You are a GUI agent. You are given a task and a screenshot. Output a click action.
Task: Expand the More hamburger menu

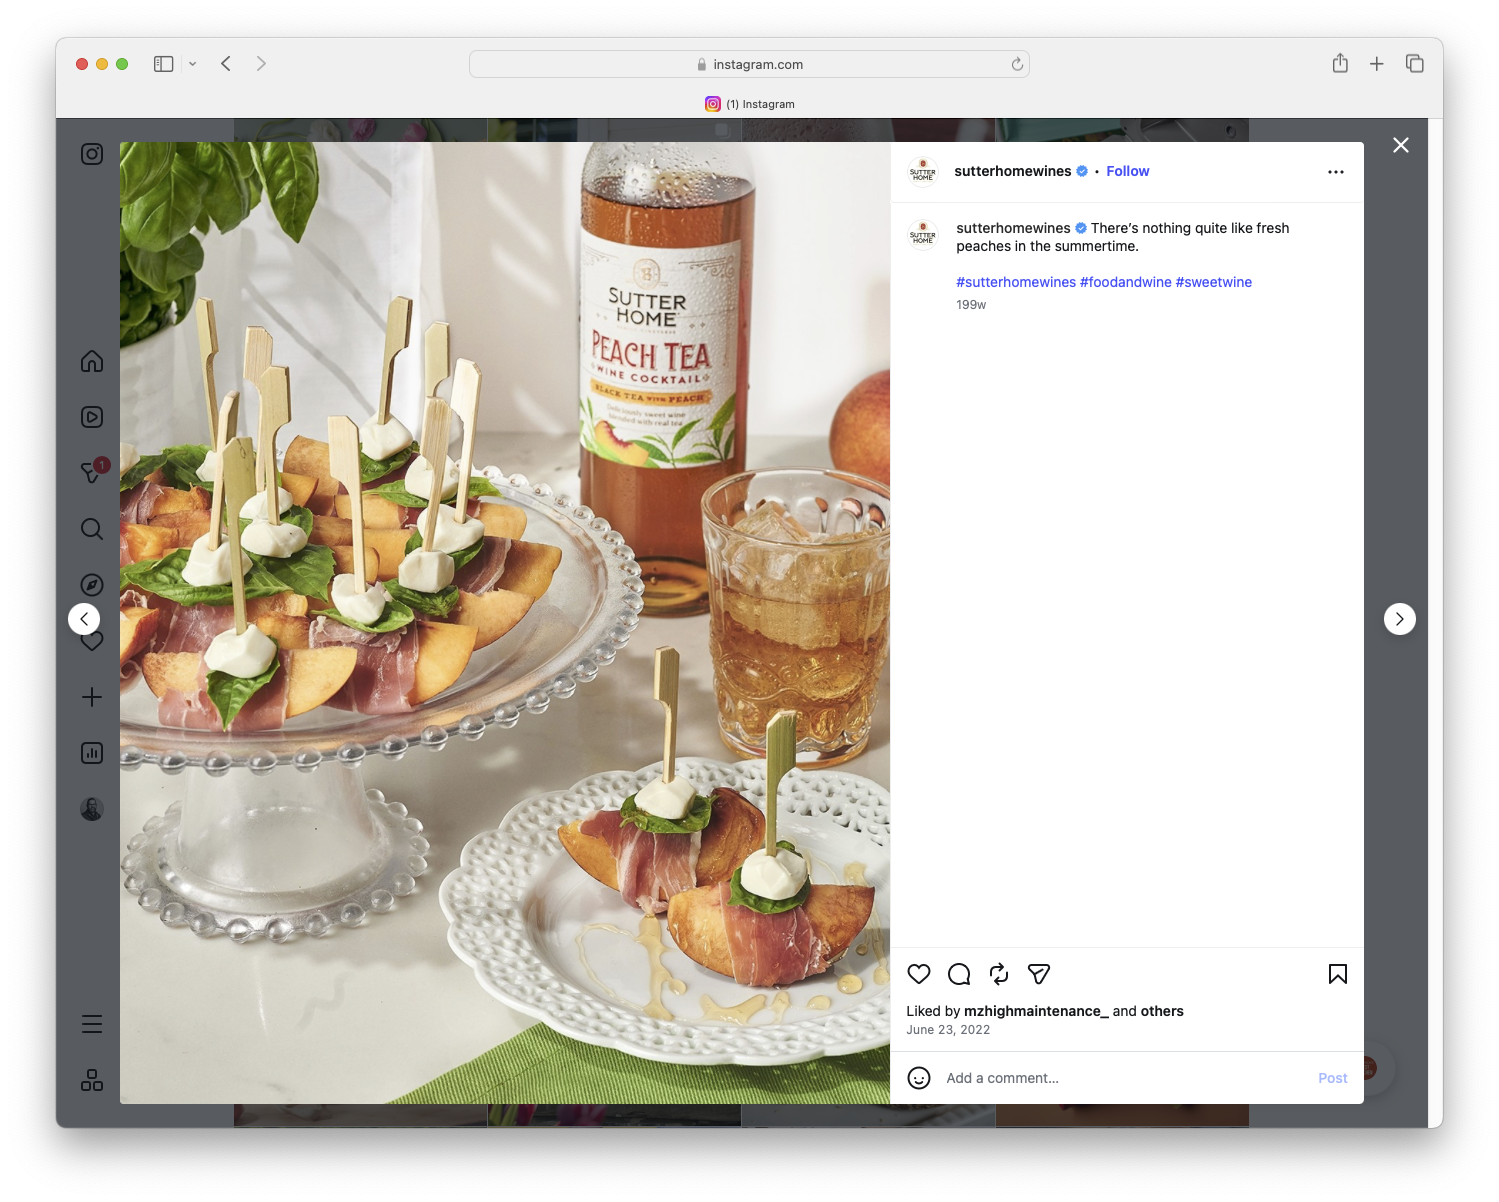coord(91,1023)
